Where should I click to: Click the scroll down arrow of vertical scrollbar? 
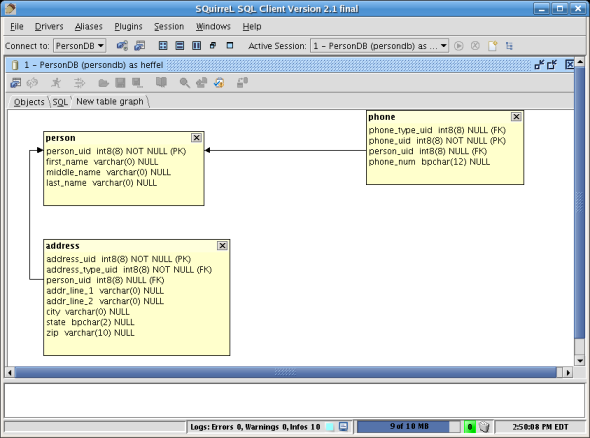[x=579, y=360]
